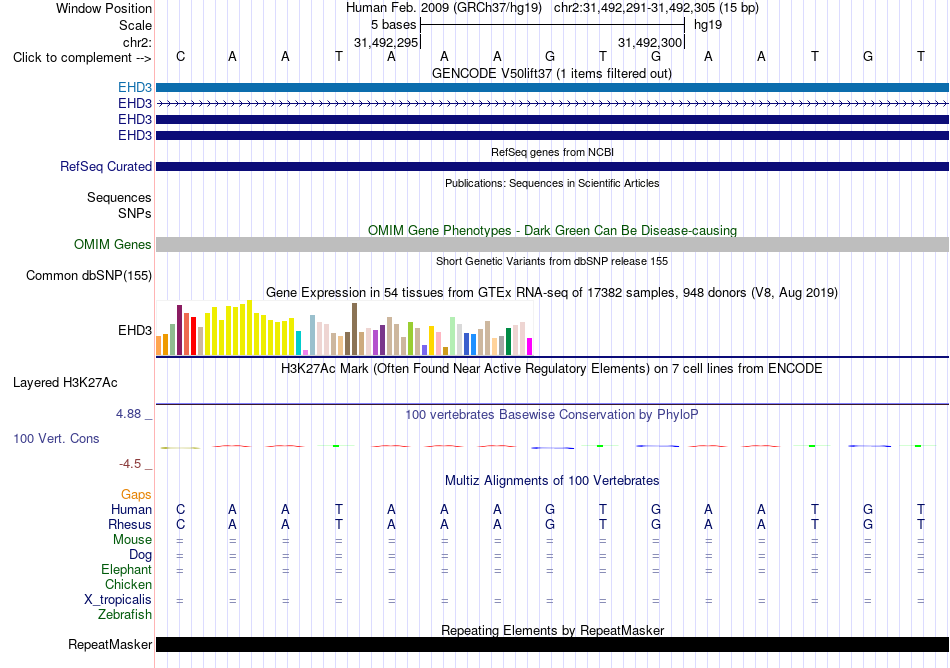Click the tallest brown GTEx expression bar
The height and width of the screenshot is (668, 950).
click(x=354, y=329)
